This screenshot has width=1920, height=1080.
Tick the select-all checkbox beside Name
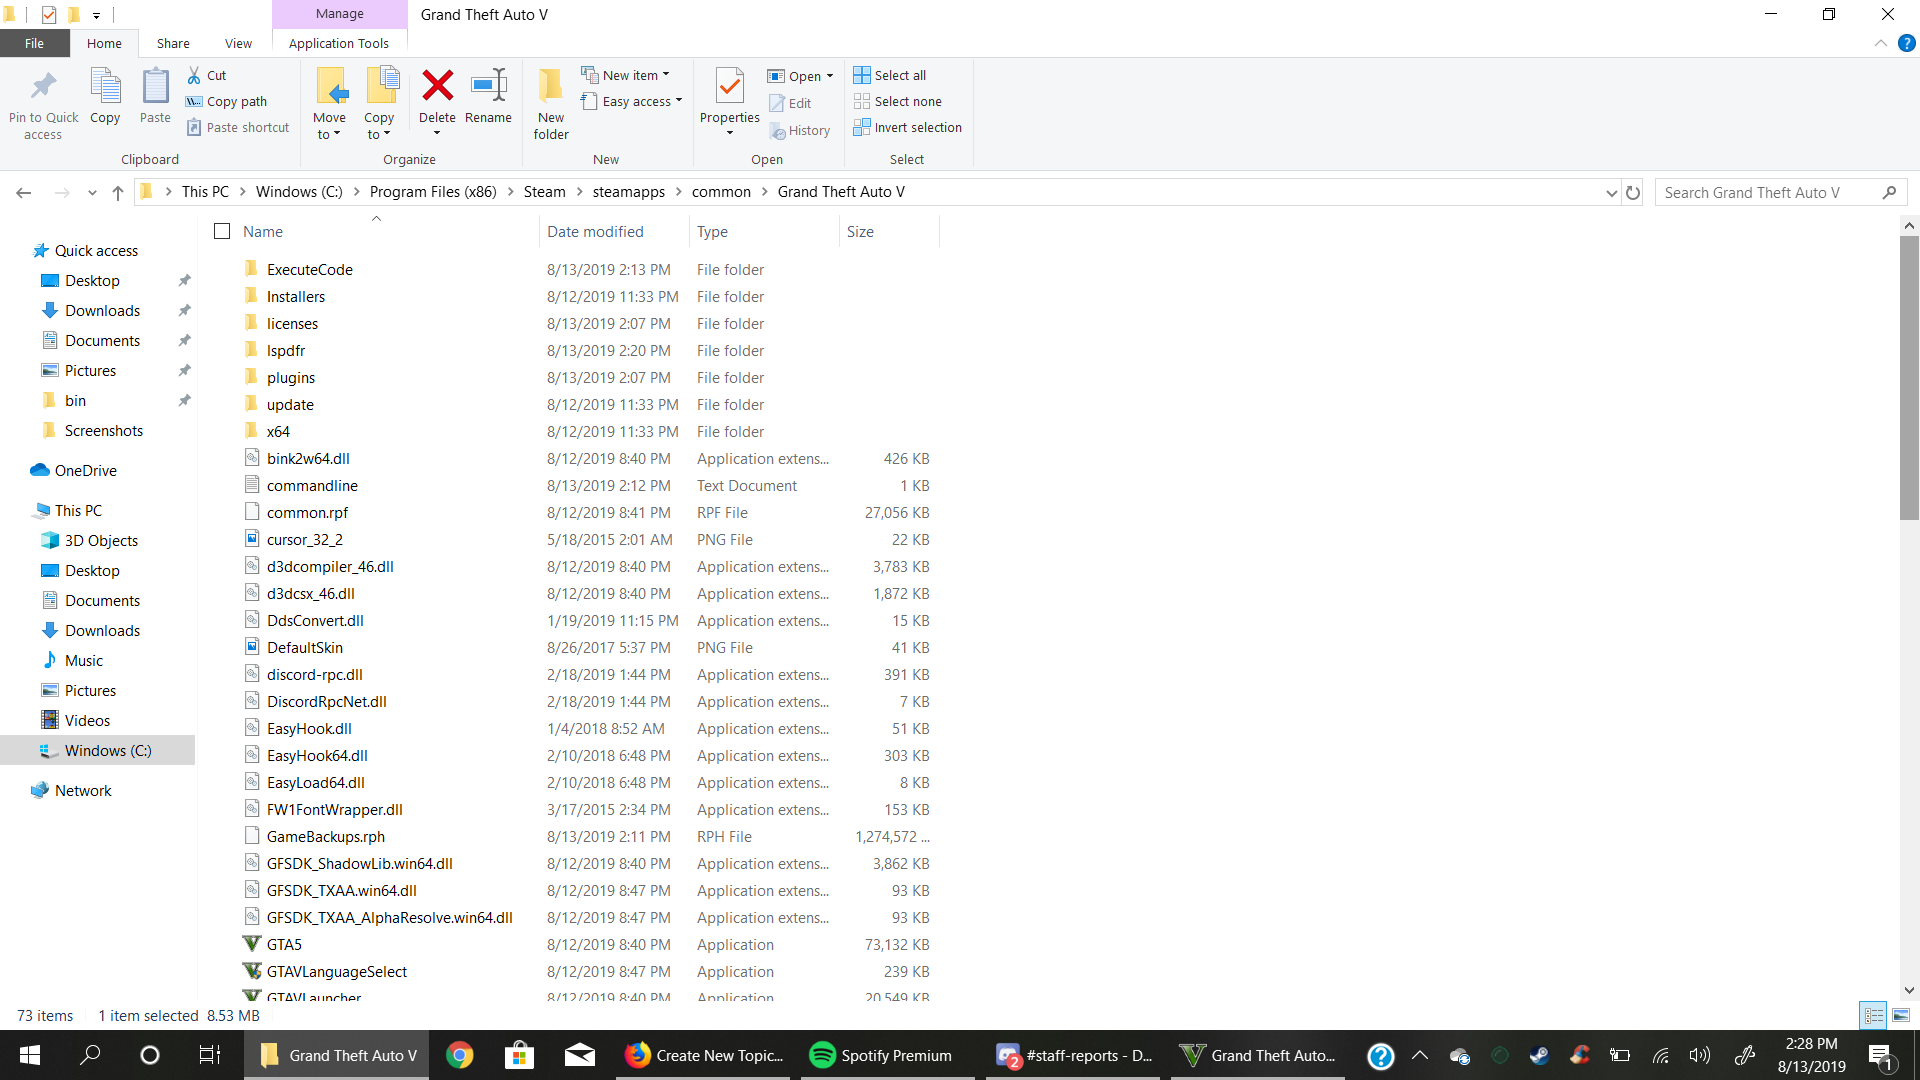point(222,231)
